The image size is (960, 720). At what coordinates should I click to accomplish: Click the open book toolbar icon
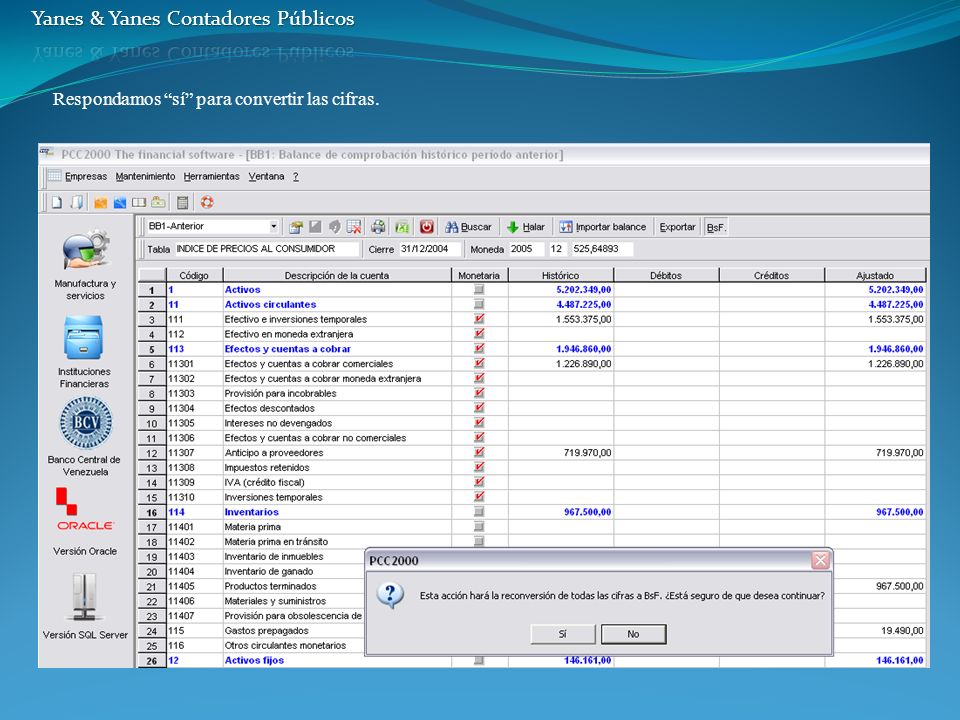point(139,203)
